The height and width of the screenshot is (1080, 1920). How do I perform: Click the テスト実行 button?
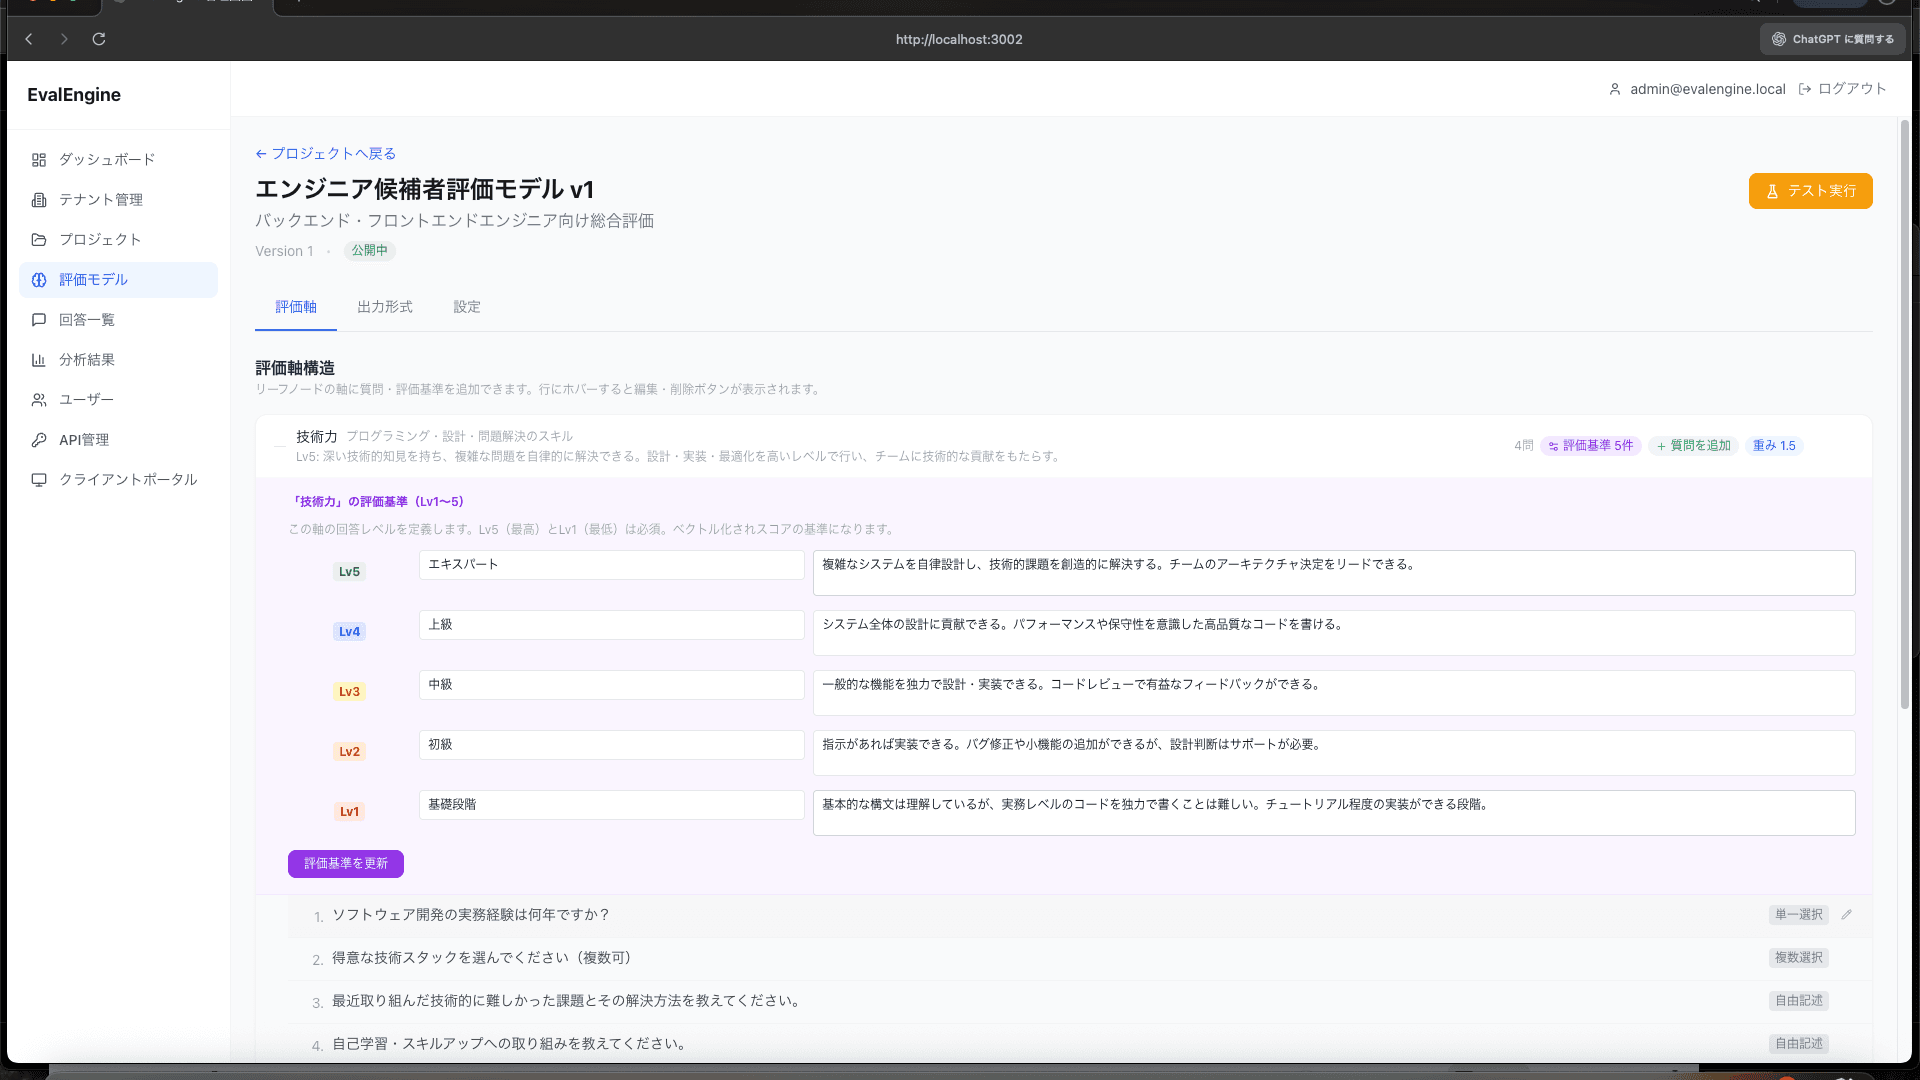1810,191
